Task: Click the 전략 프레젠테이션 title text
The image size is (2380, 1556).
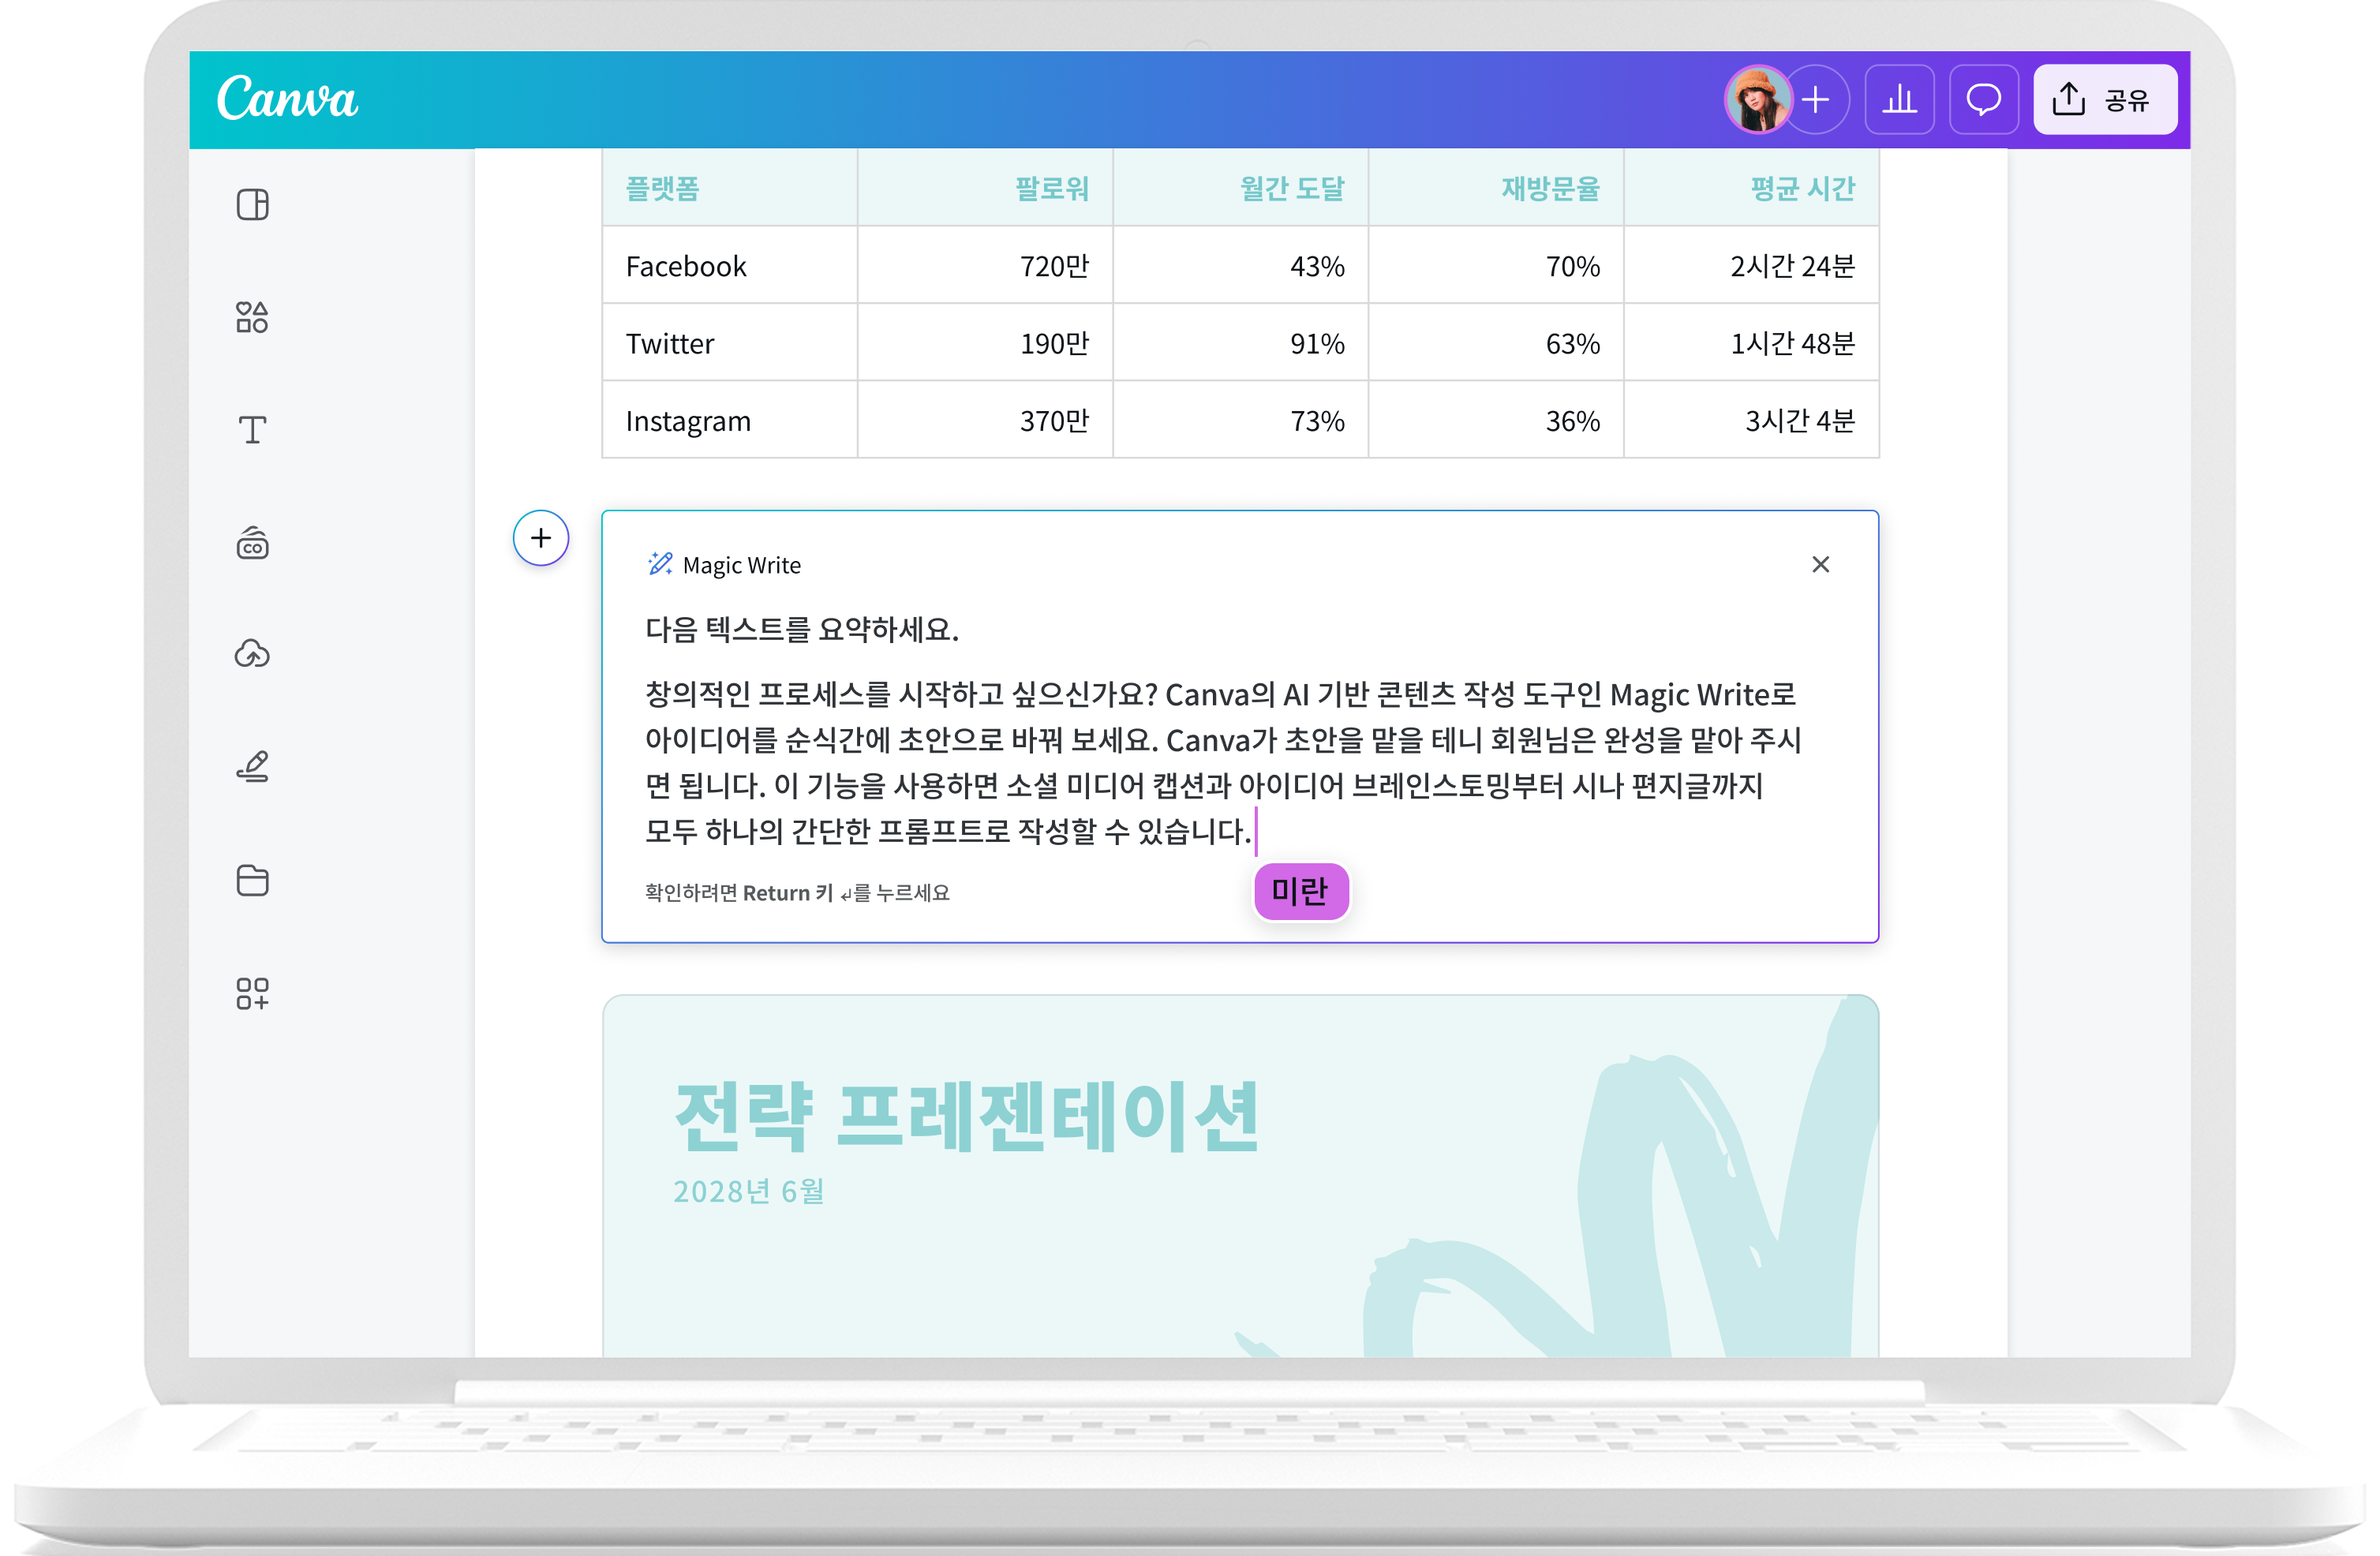Action: (966, 1116)
